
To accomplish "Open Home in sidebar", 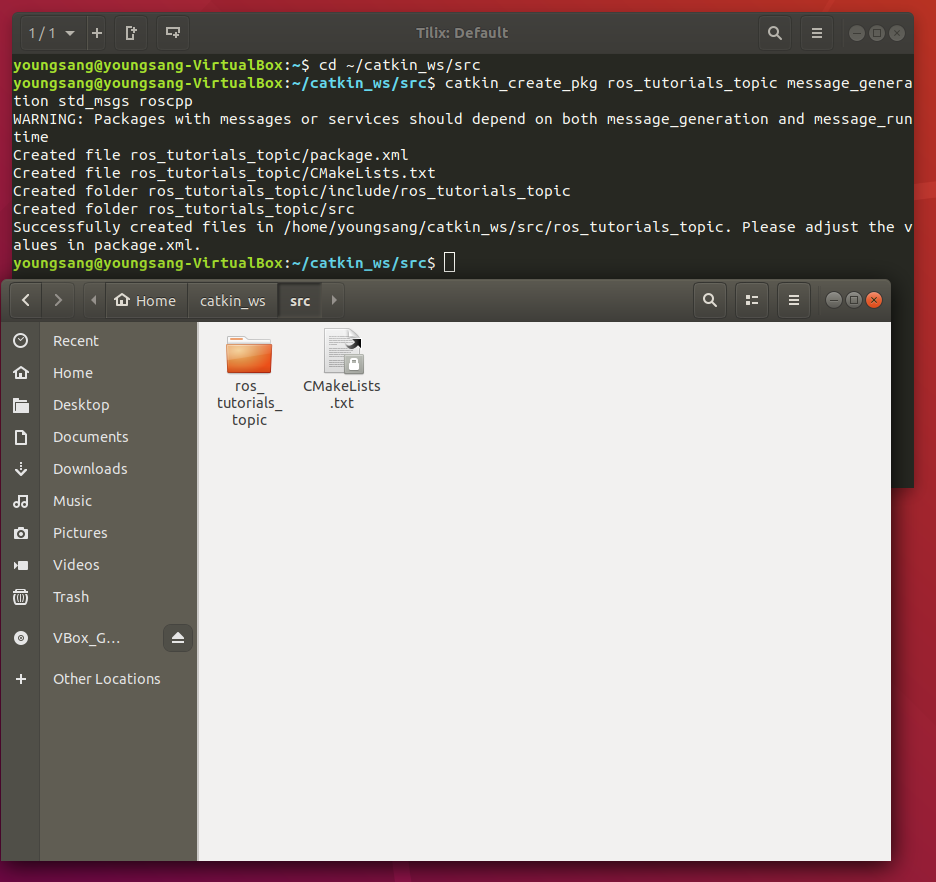I will pyautogui.click(x=99, y=373).
